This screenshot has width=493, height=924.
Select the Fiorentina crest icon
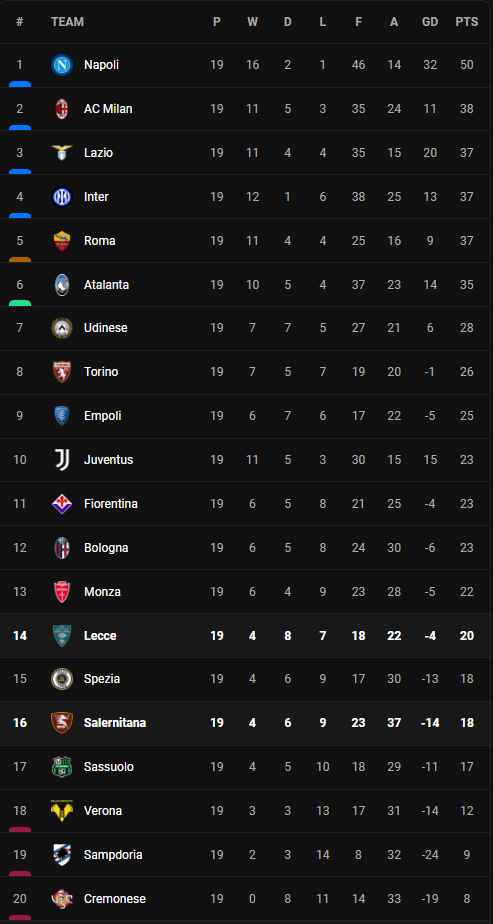pos(62,504)
